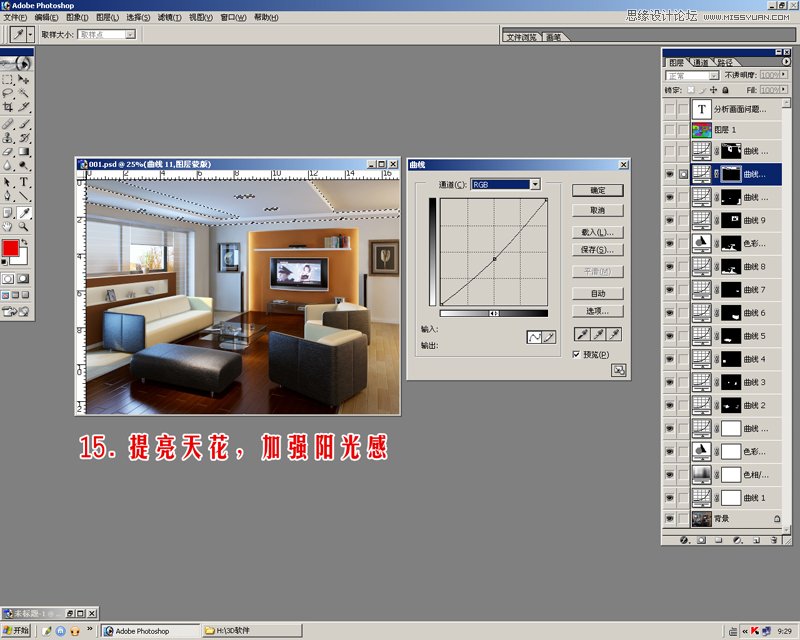The height and width of the screenshot is (640, 800).
Task: Select the Move tool
Action: tap(23, 80)
